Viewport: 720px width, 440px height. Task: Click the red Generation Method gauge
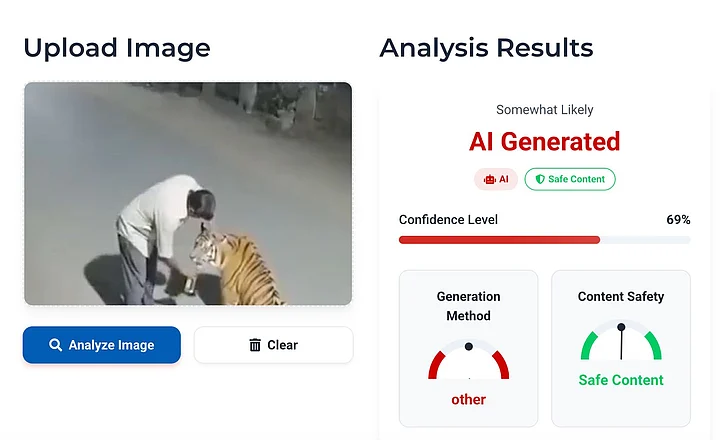click(x=468, y=360)
